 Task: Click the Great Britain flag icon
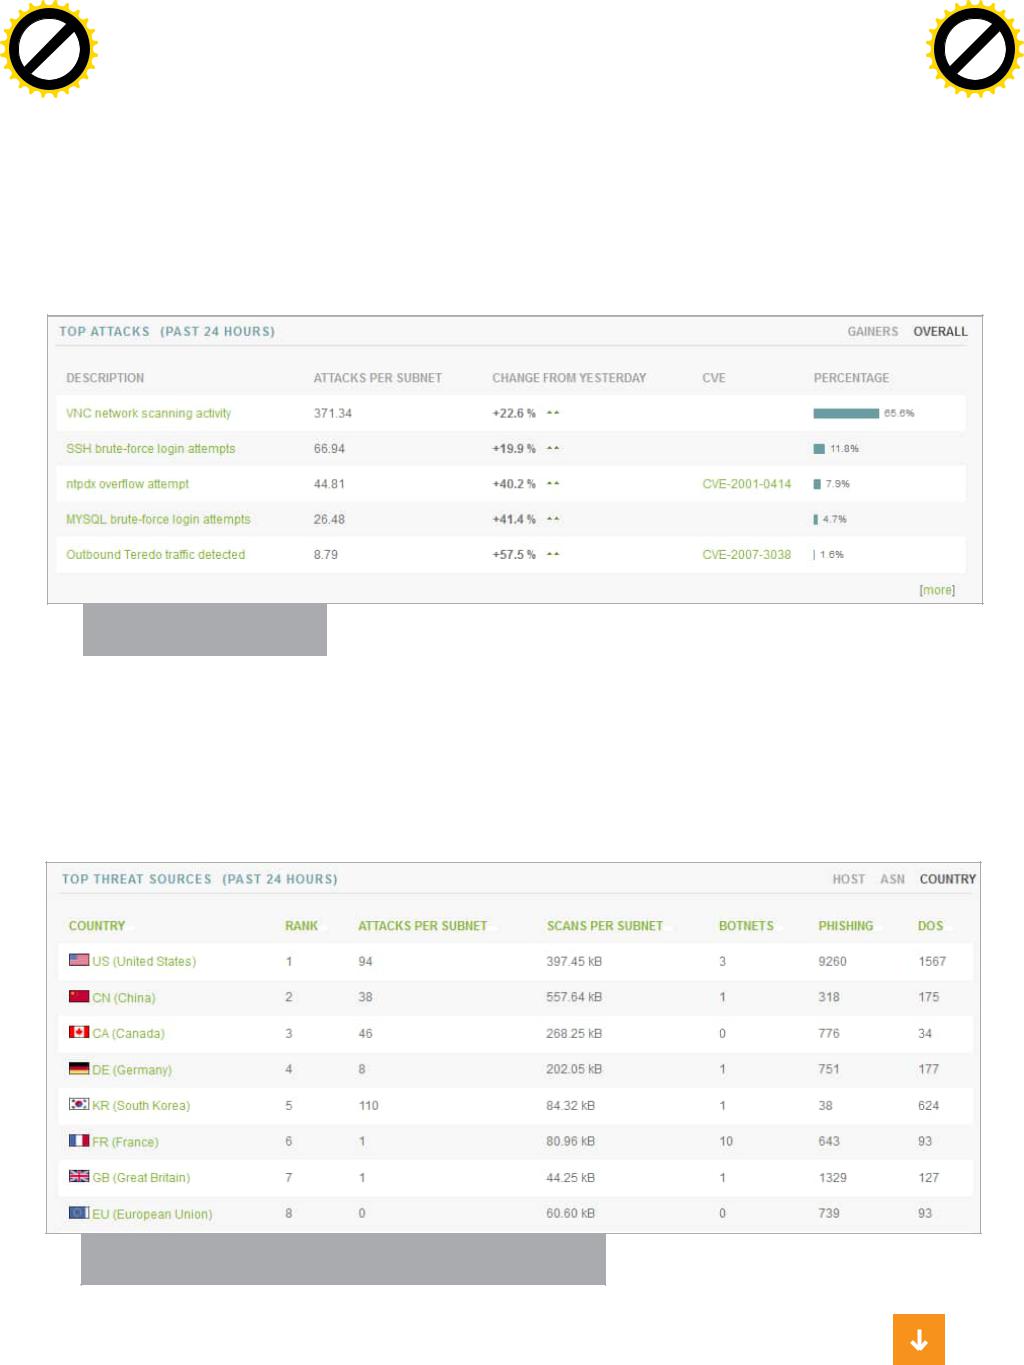click(x=79, y=1176)
